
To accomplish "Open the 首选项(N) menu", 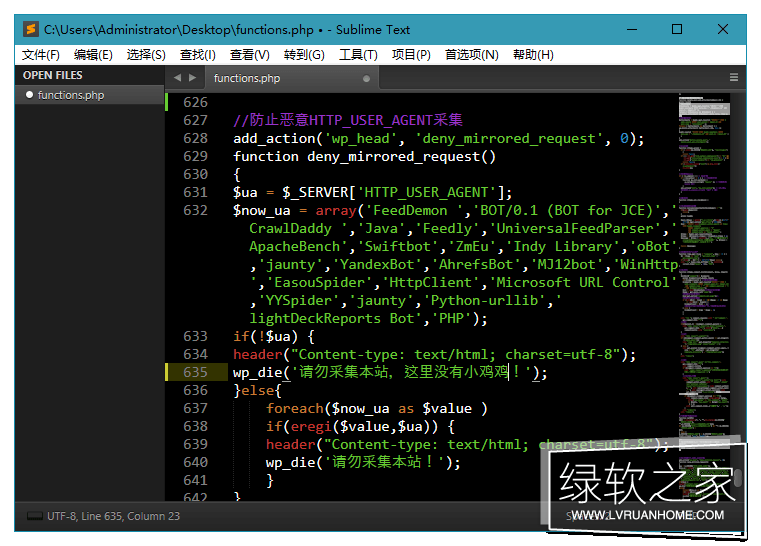I will [x=471, y=54].
